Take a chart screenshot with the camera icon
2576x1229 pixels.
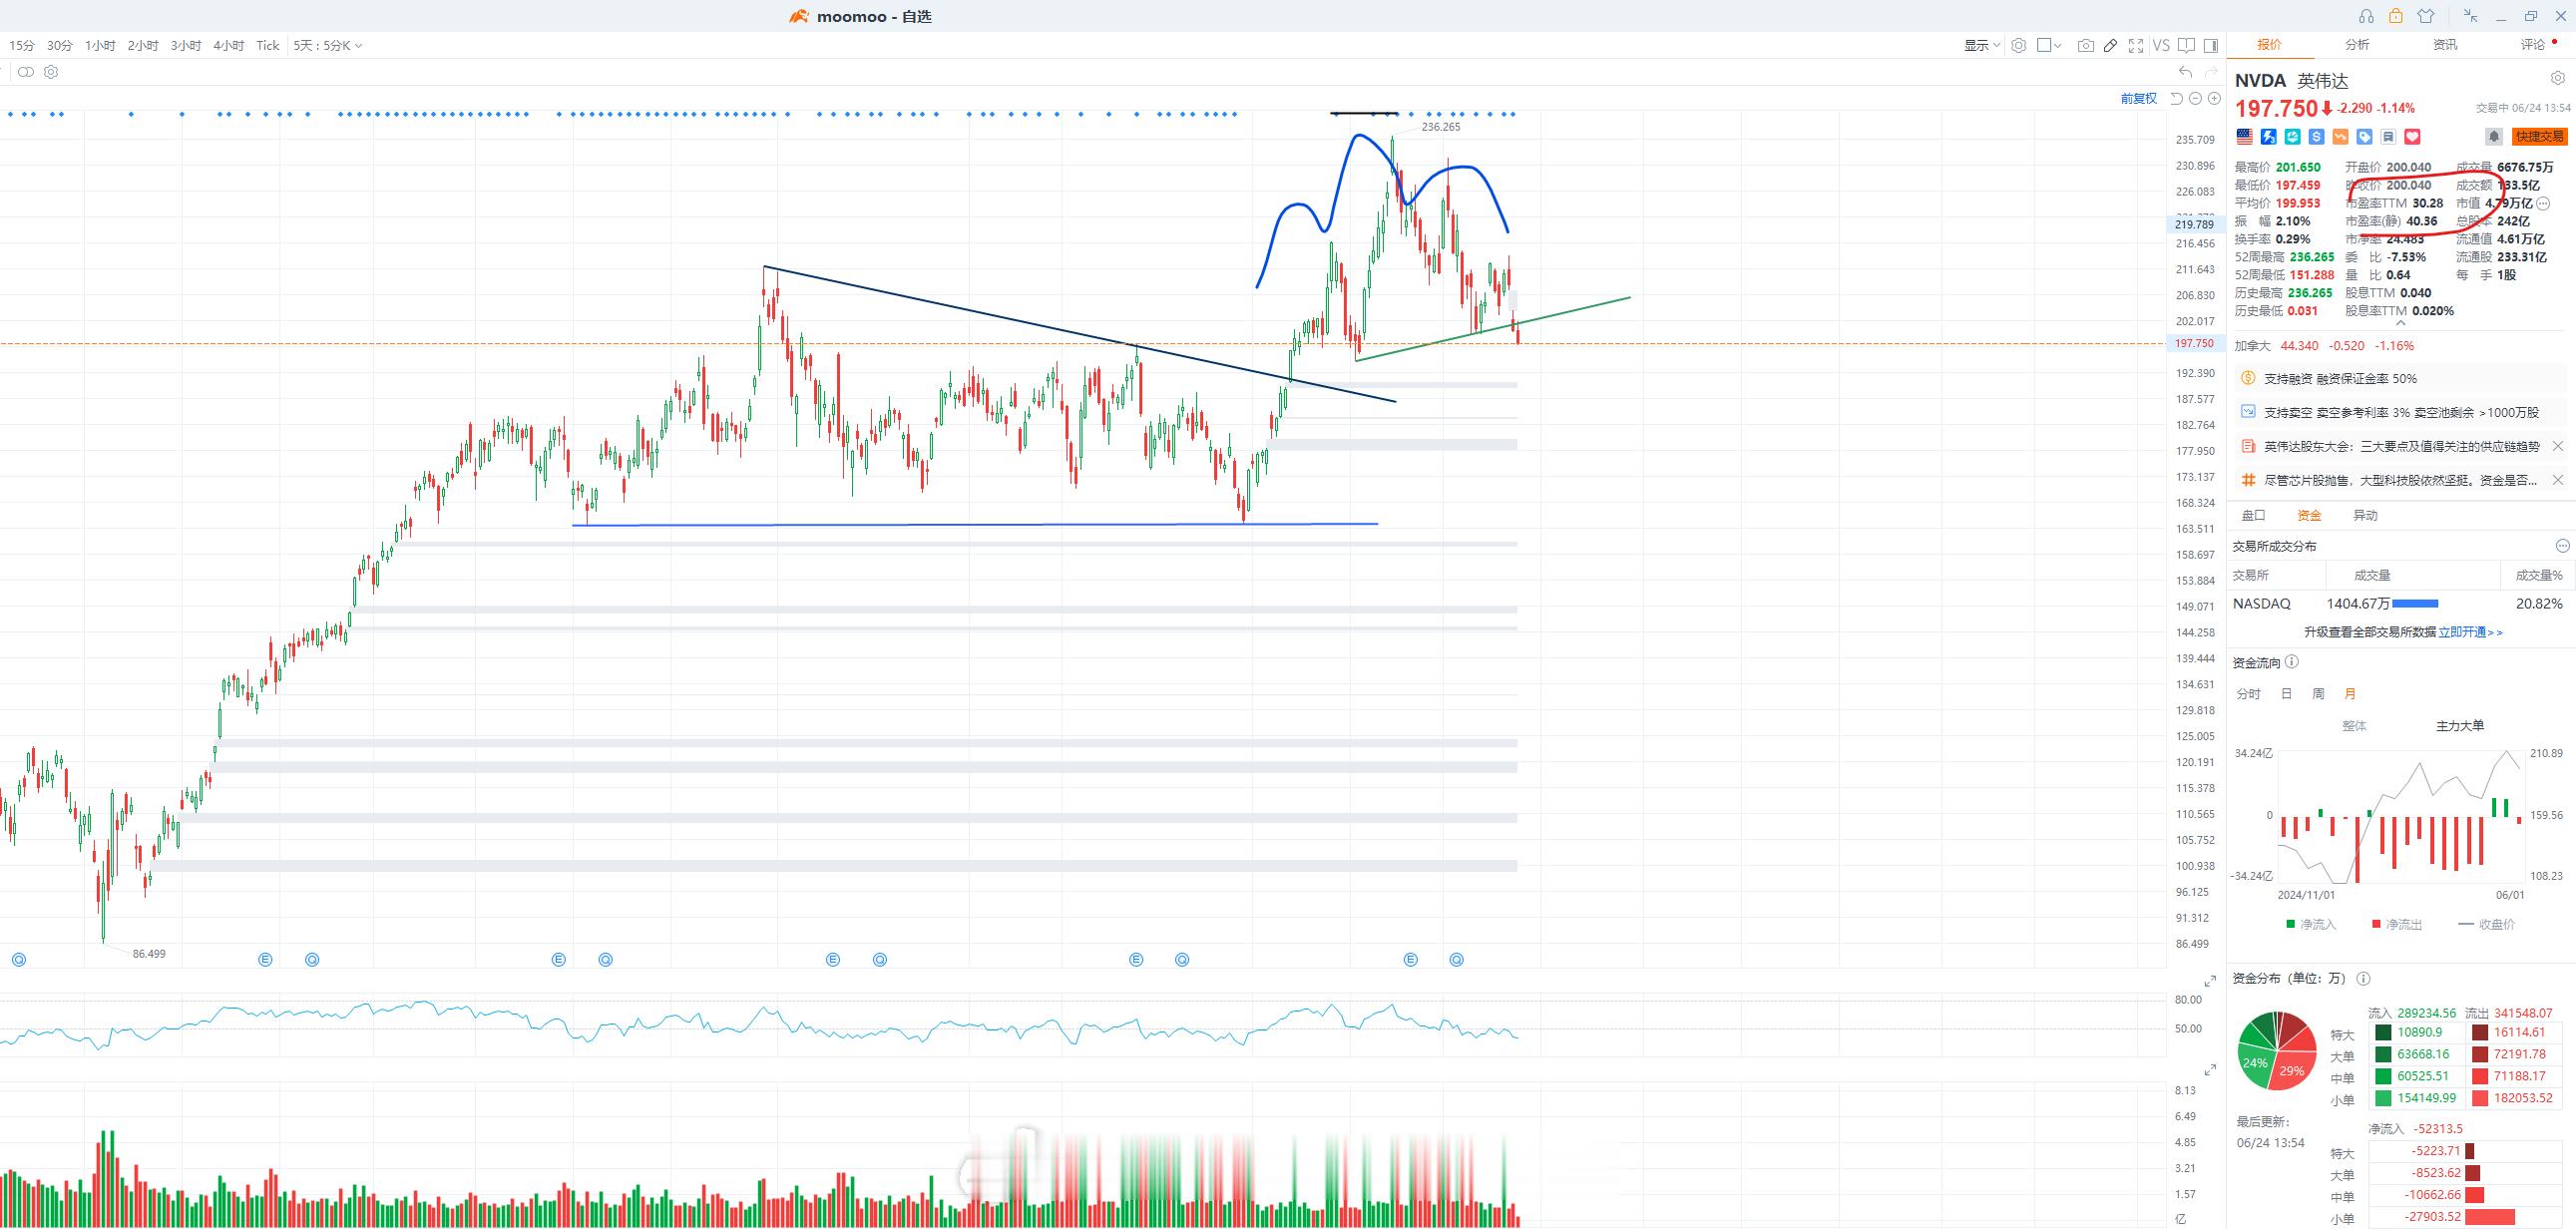click(2085, 45)
